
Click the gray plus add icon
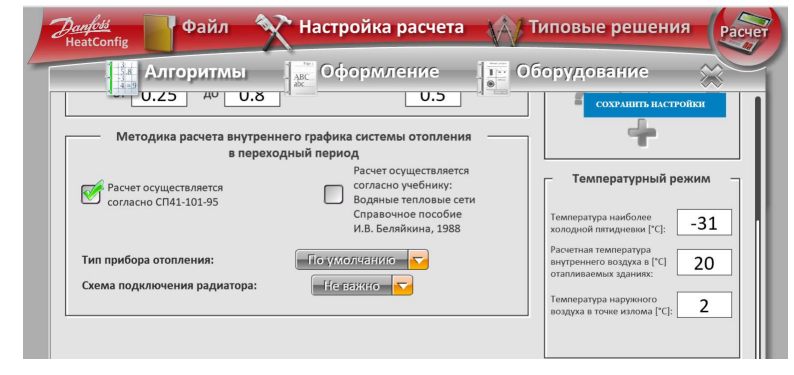point(642,134)
